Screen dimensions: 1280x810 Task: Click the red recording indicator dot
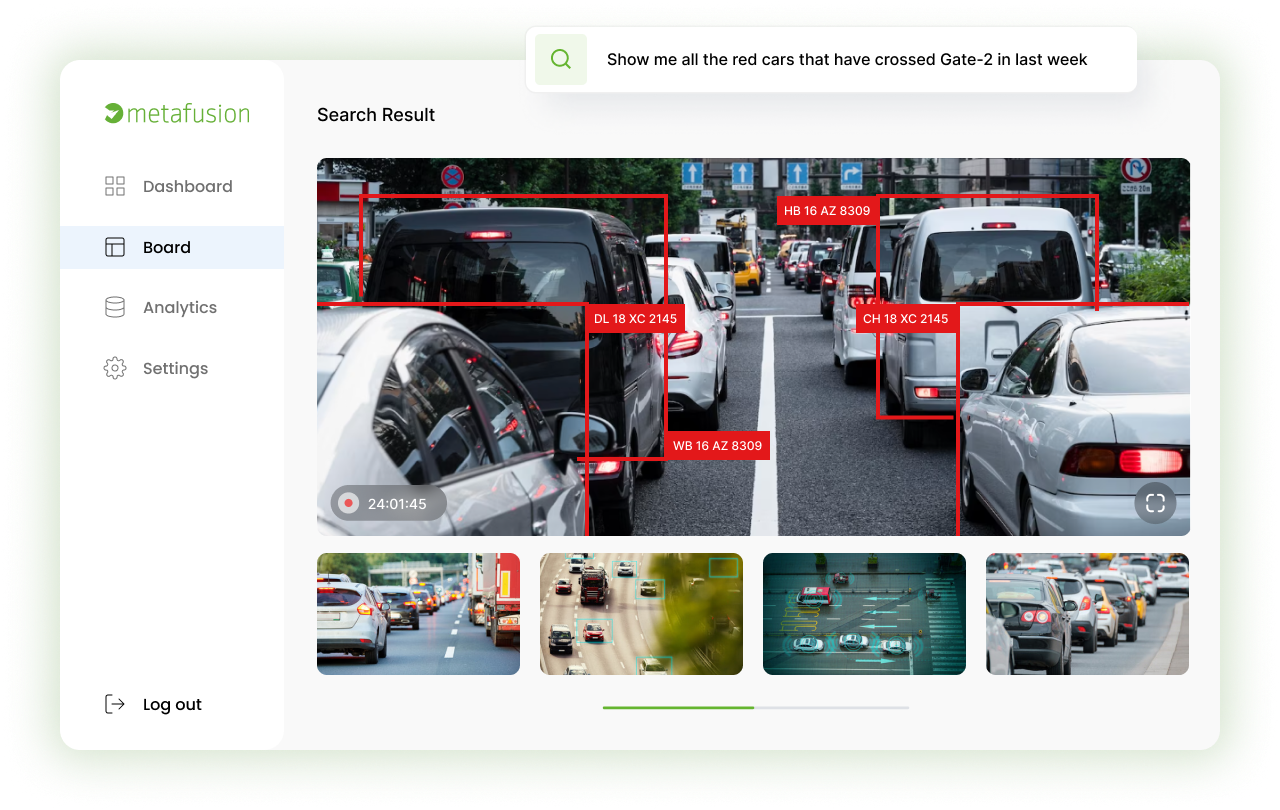coord(348,503)
